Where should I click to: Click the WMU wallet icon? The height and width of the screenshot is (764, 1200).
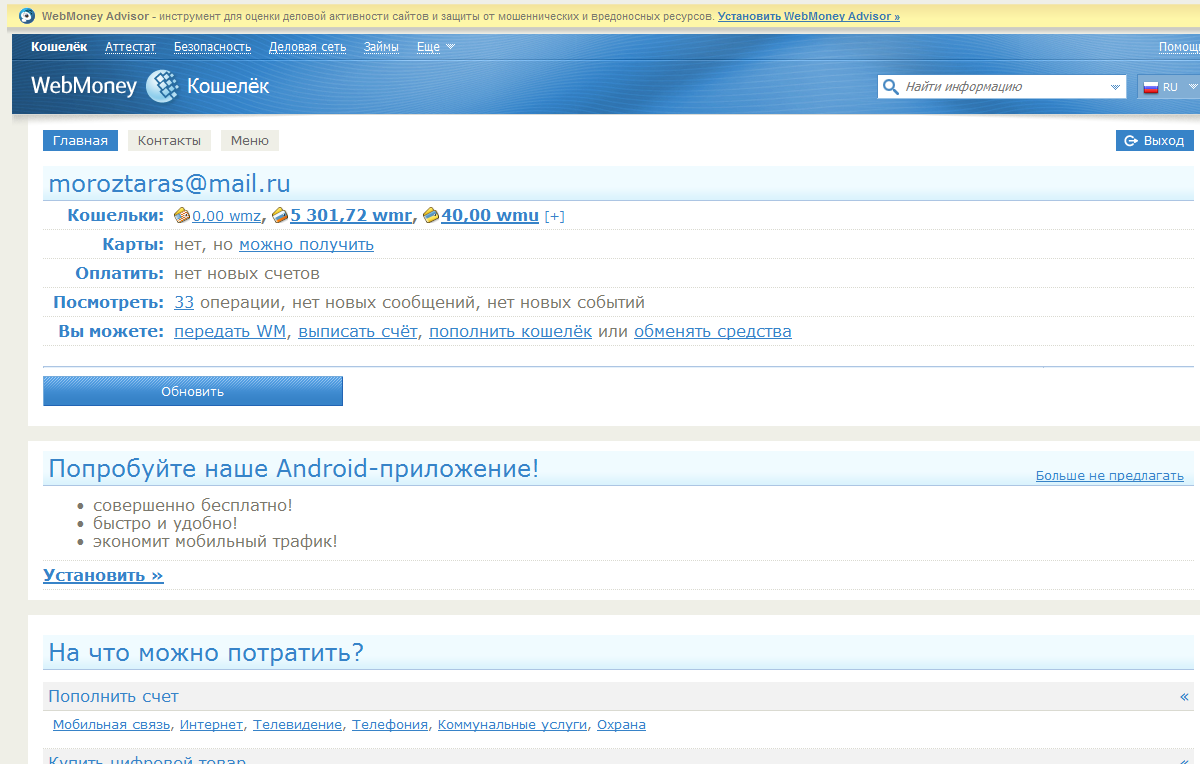pyautogui.click(x=431, y=215)
